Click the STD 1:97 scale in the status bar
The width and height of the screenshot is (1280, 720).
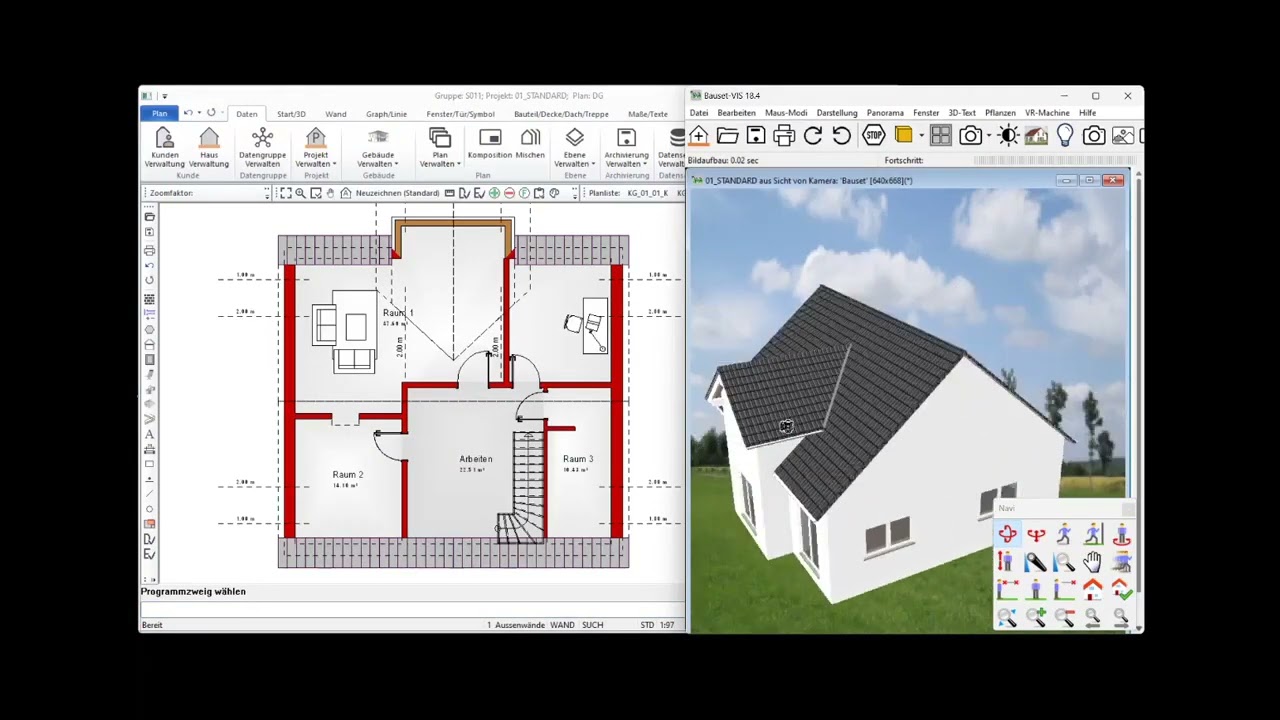pos(657,625)
